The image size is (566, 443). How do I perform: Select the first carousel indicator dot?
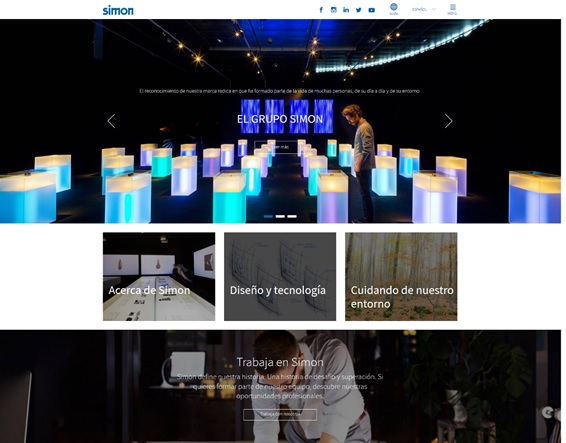[268, 216]
